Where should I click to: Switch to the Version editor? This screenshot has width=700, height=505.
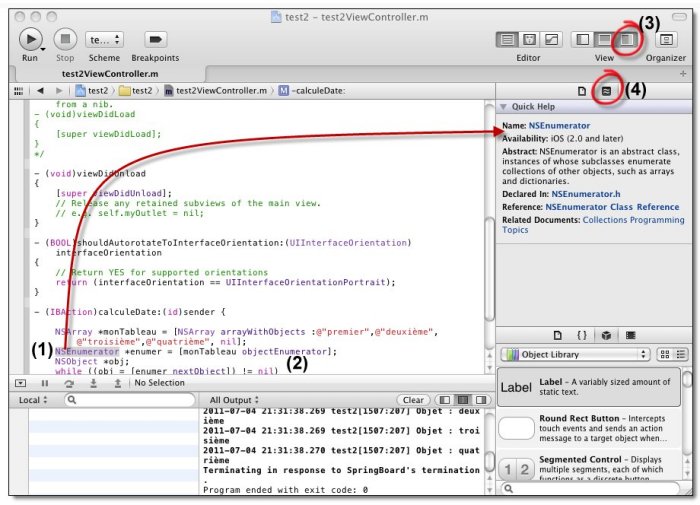551,39
